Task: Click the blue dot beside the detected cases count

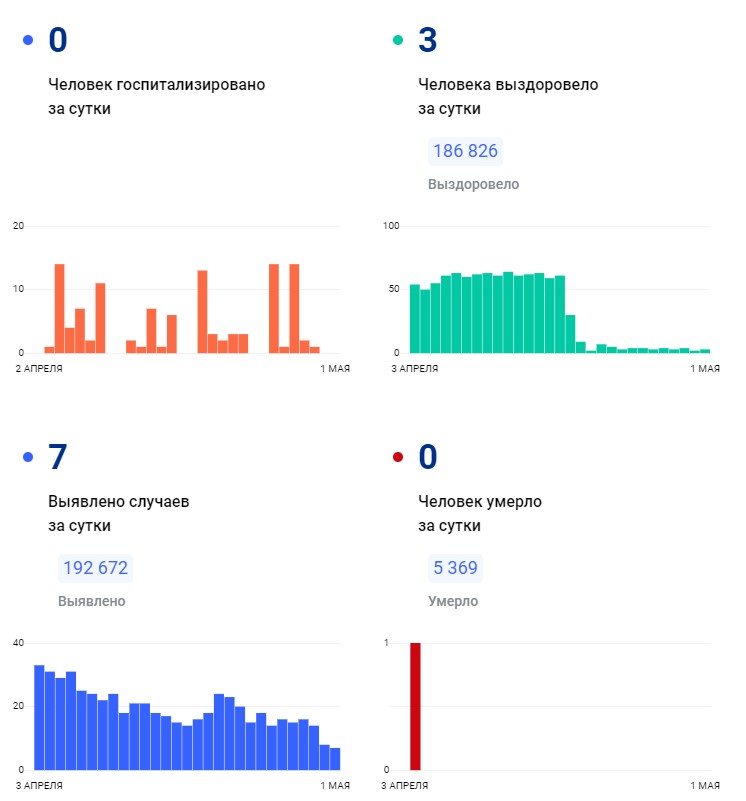Action: [x=27, y=458]
